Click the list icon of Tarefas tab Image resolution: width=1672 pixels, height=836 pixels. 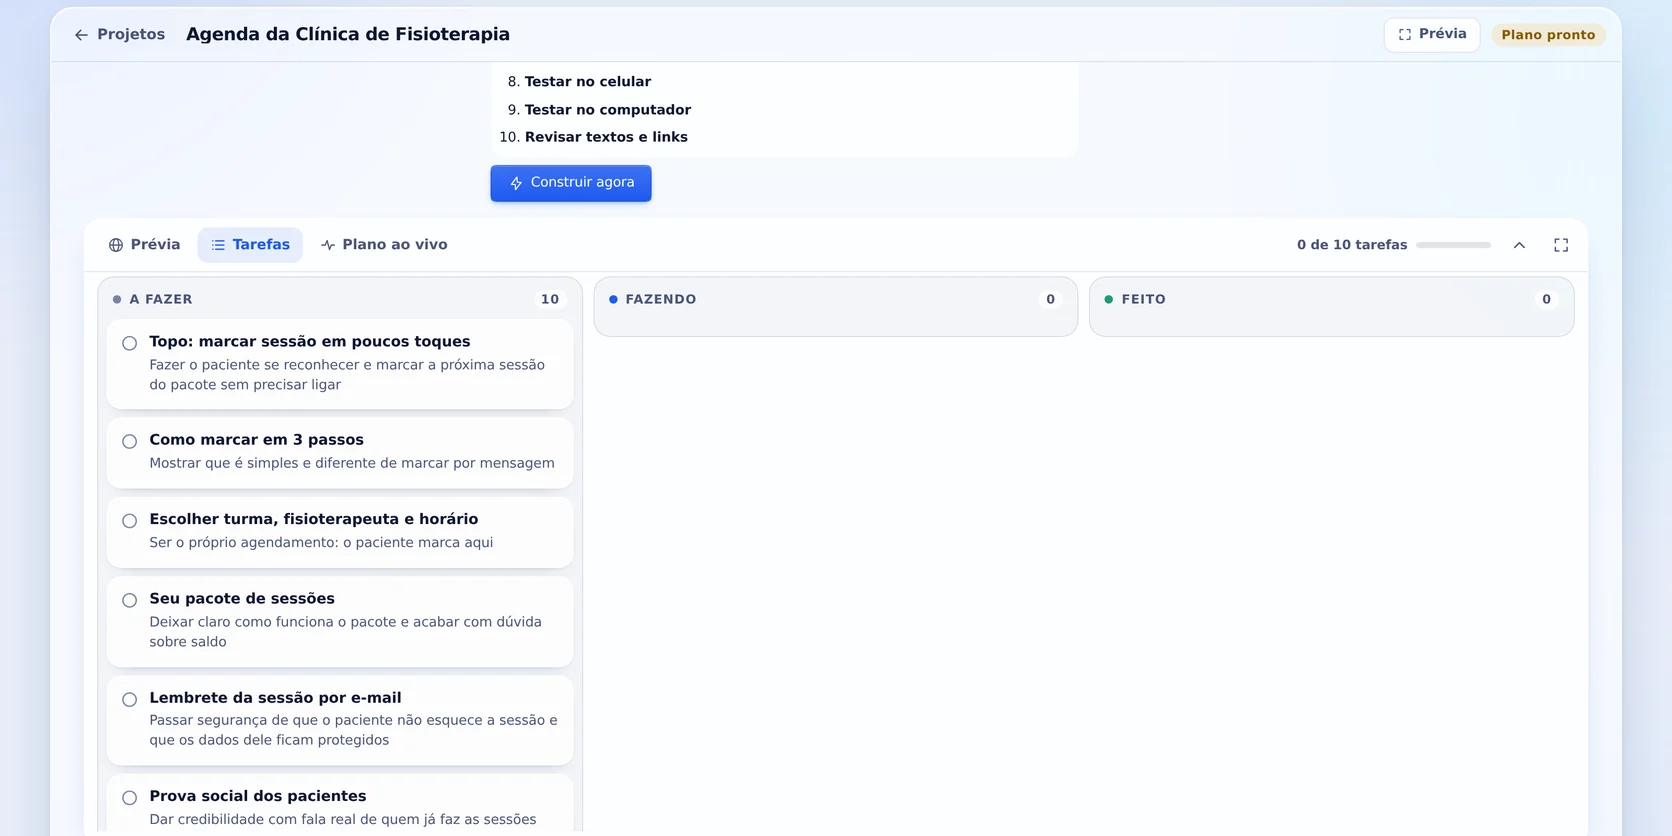point(218,245)
